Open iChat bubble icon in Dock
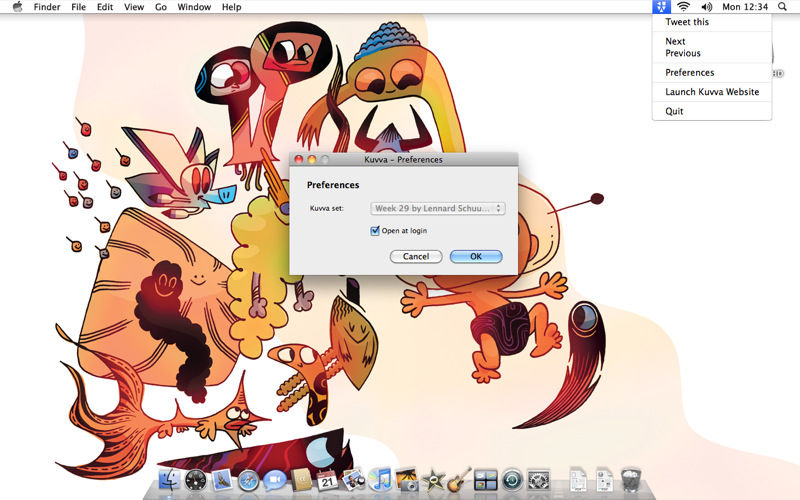 tap(275, 481)
